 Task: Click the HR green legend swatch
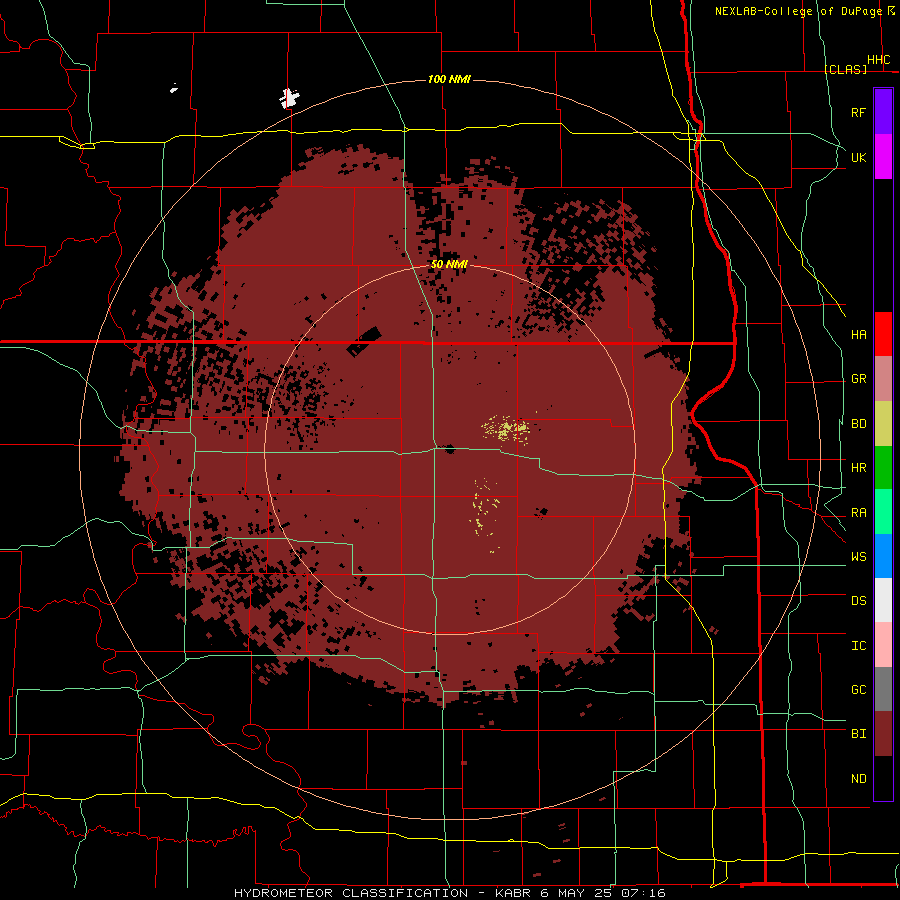click(x=883, y=468)
